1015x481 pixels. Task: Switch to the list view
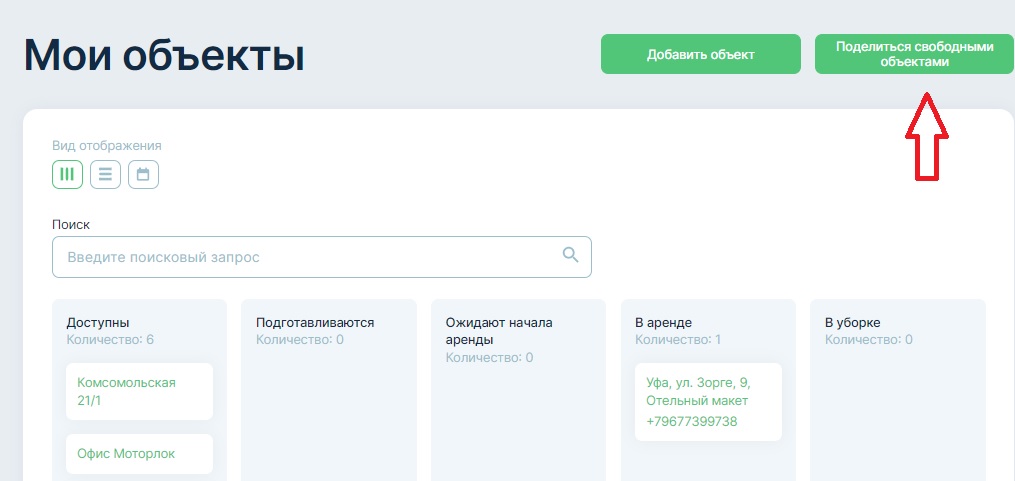(x=105, y=174)
